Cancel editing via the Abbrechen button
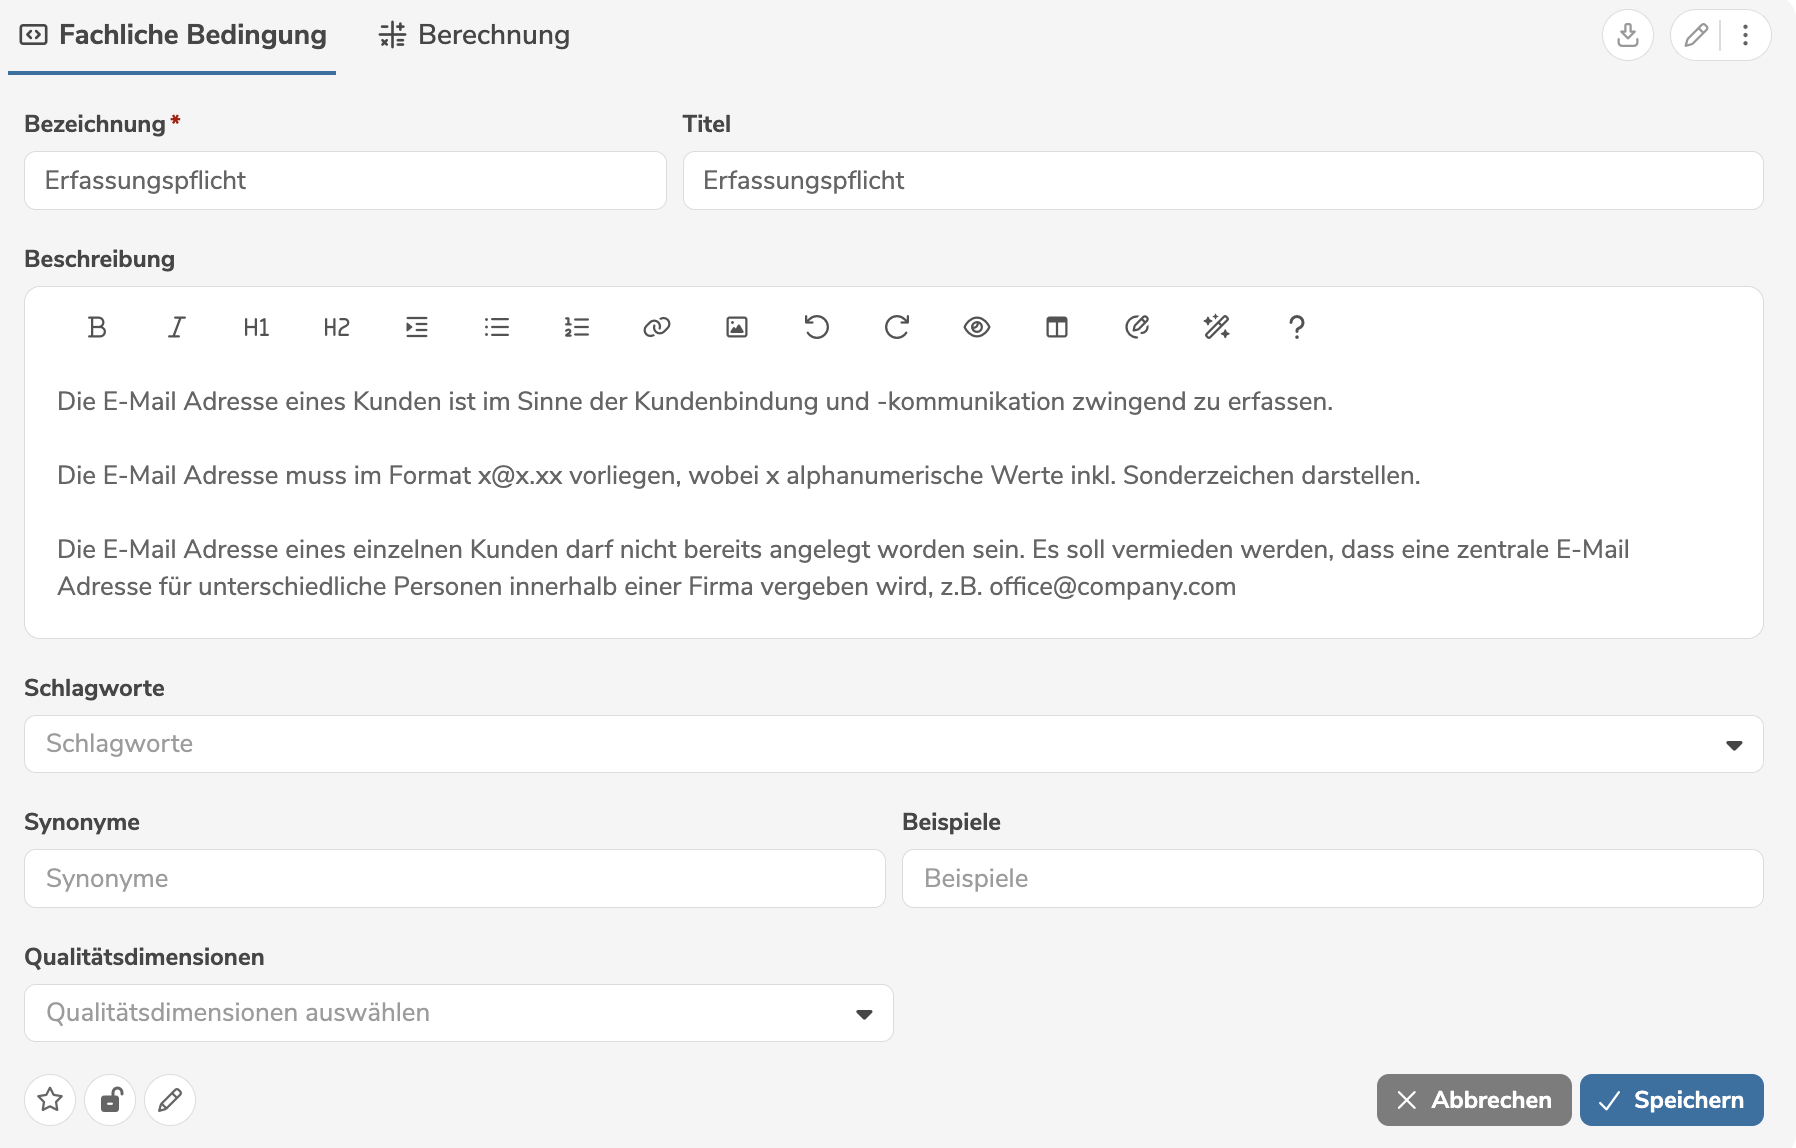Viewport: 1796px width, 1148px height. coord(1471,1100)
